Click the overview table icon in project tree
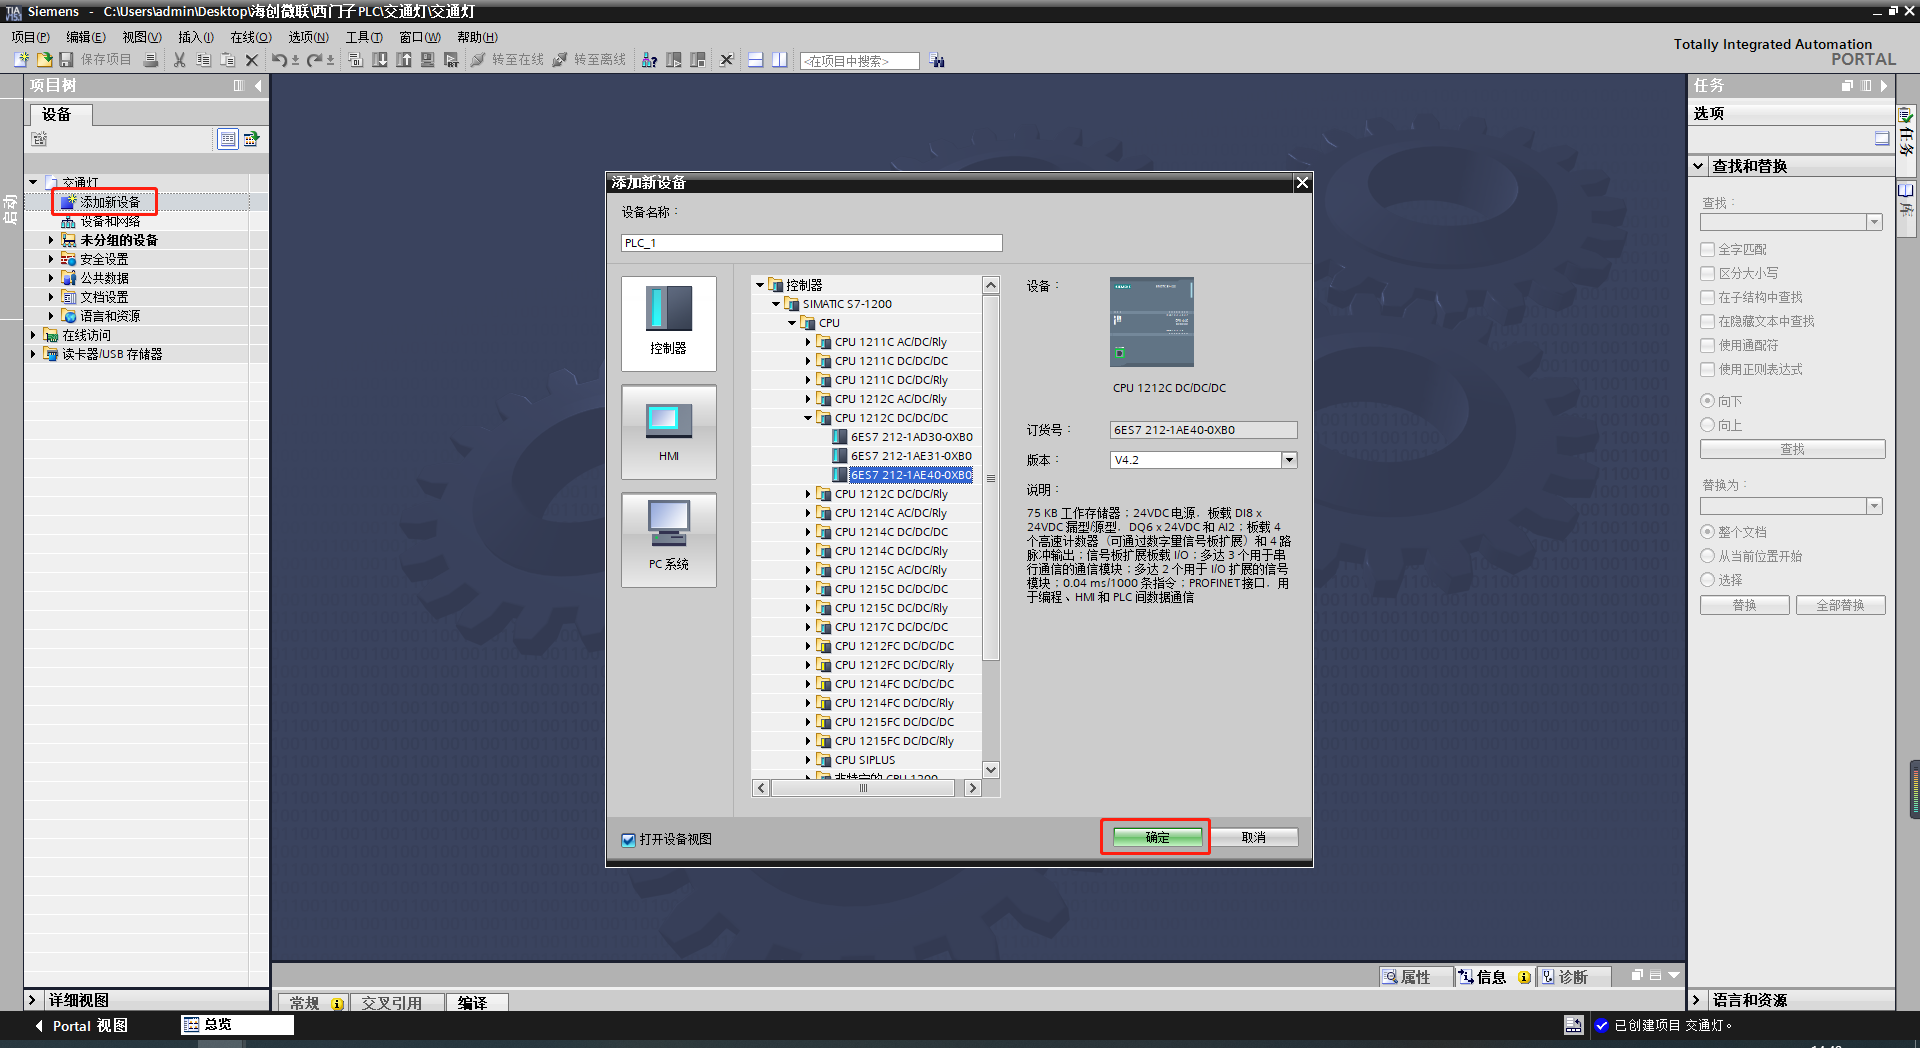The height and width of the screenshot is (1048, 1920). pyautogui.click(x=228, y=139)
